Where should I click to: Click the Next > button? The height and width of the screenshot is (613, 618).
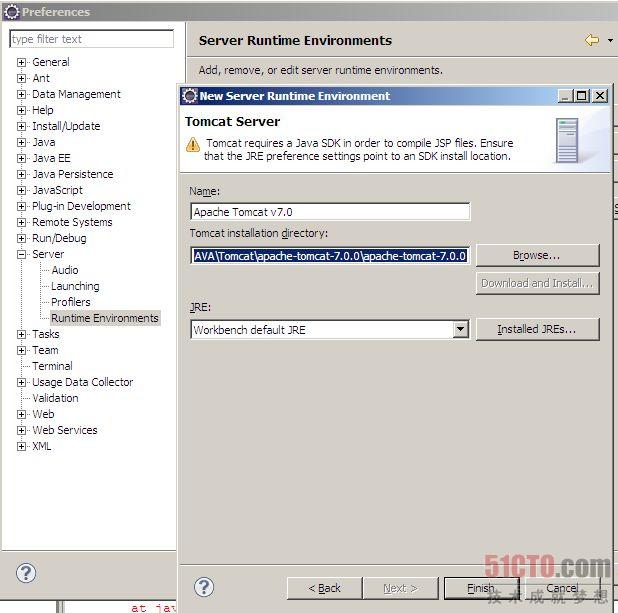pyautogui.click(x=400, y=588)
